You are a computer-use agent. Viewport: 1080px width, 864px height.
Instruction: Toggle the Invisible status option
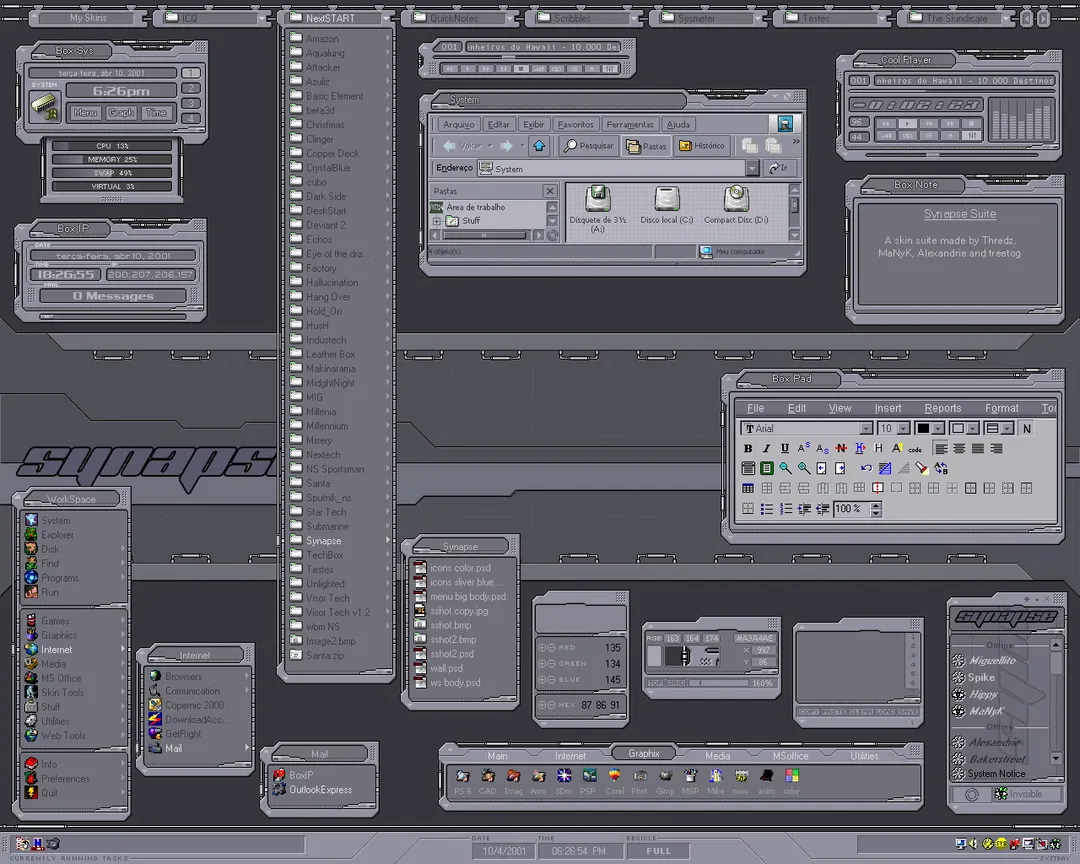tap(1018, 794)
